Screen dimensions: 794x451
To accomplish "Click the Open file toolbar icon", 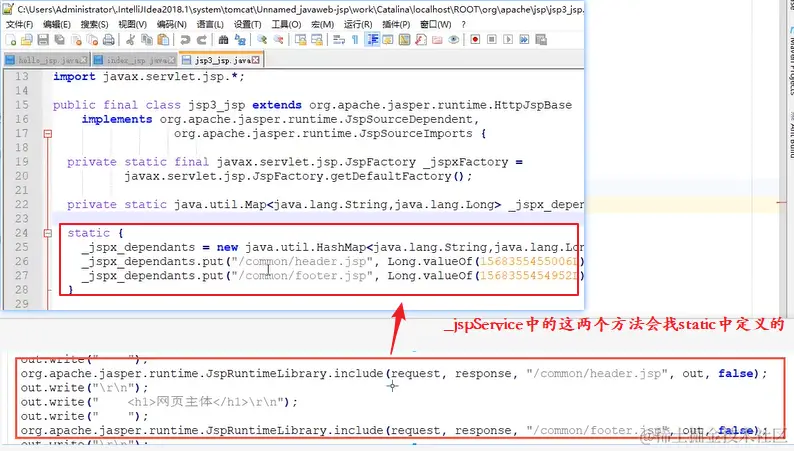I will point(27,39).
